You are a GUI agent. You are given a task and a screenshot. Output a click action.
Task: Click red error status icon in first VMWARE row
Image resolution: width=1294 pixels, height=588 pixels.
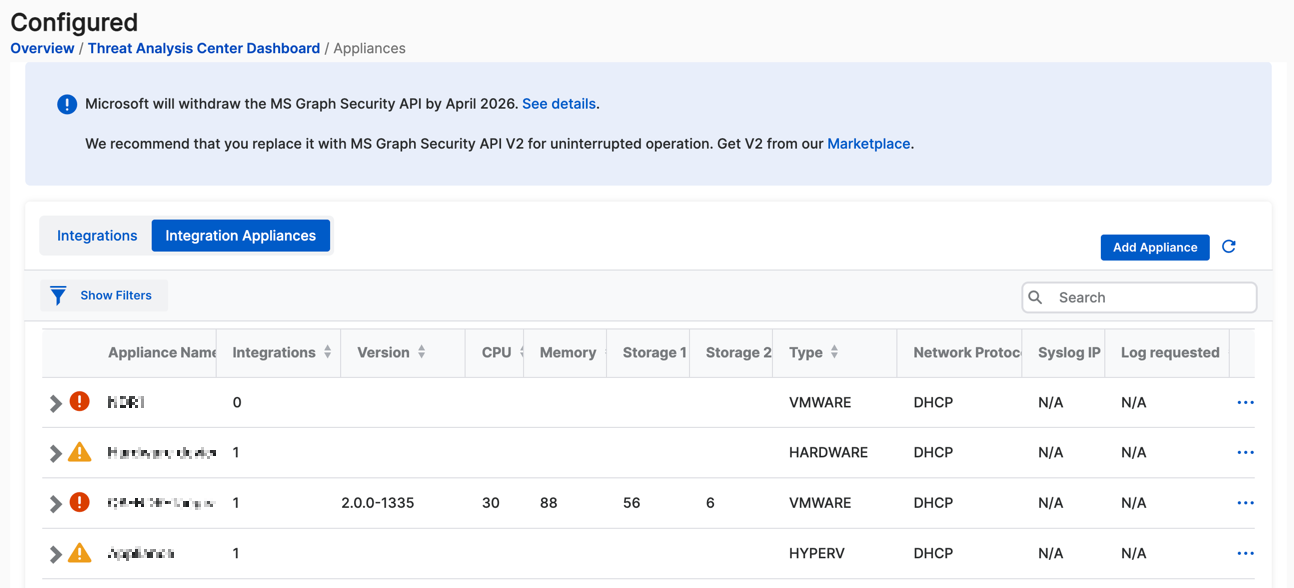point(80,401)
